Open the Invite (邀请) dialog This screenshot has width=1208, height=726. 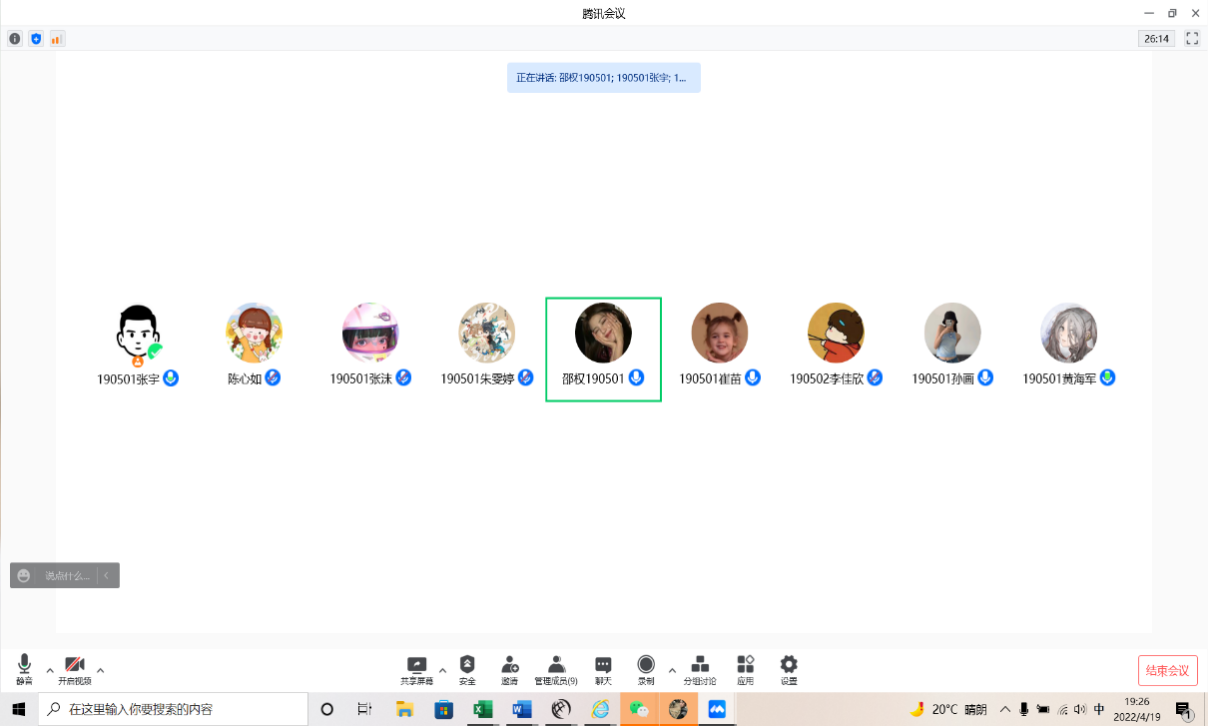[510, 669]
